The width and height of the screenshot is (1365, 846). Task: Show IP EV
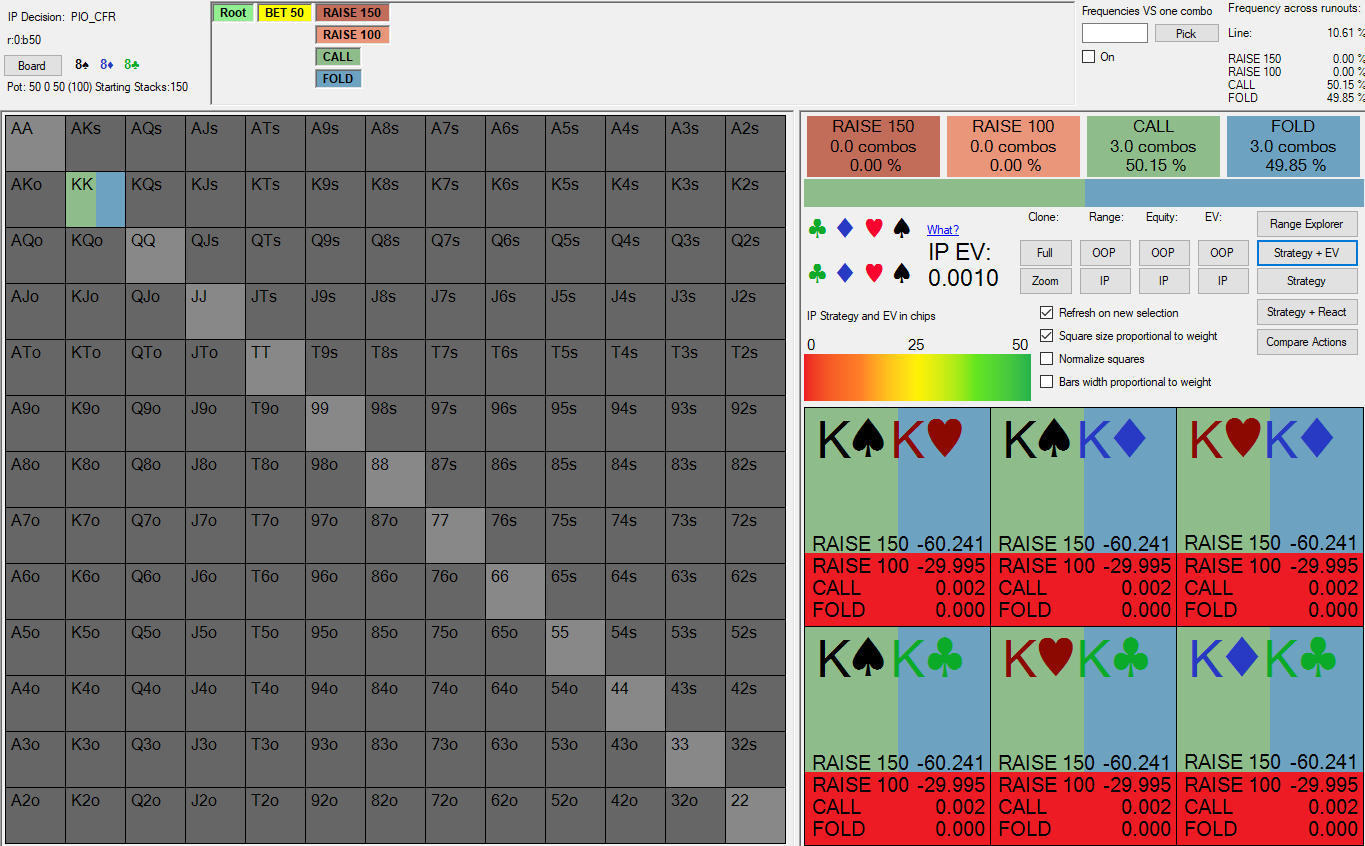(x=1222, y=281)
